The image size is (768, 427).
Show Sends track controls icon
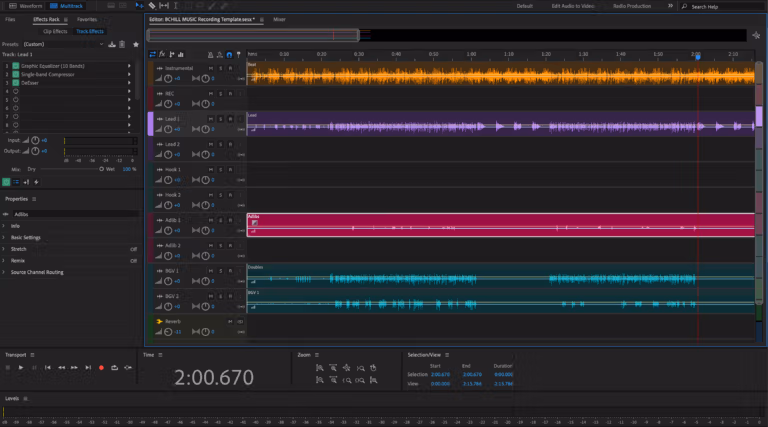[172, 54]
